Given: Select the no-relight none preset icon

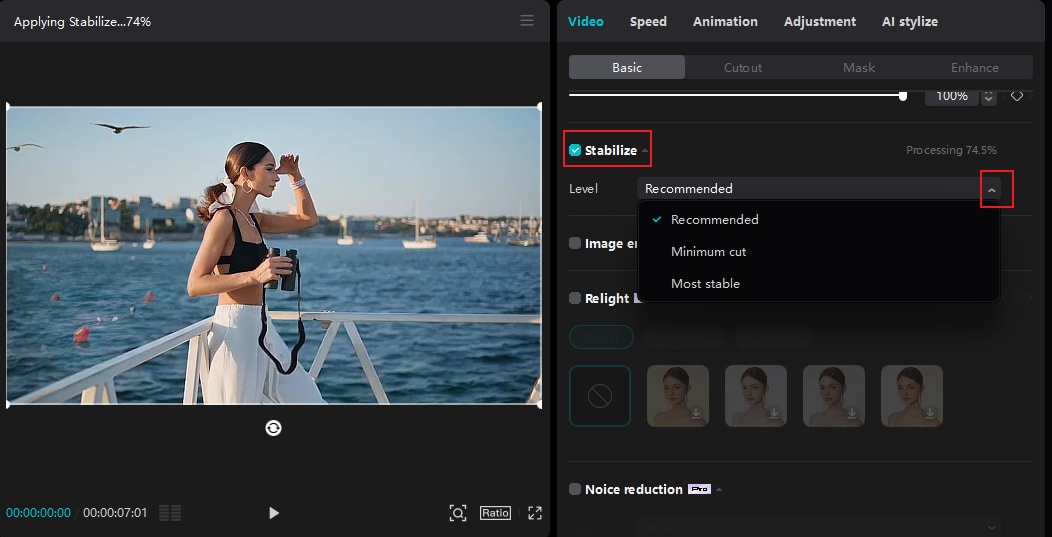Looking at the screenshot, I should click(600, 396).
